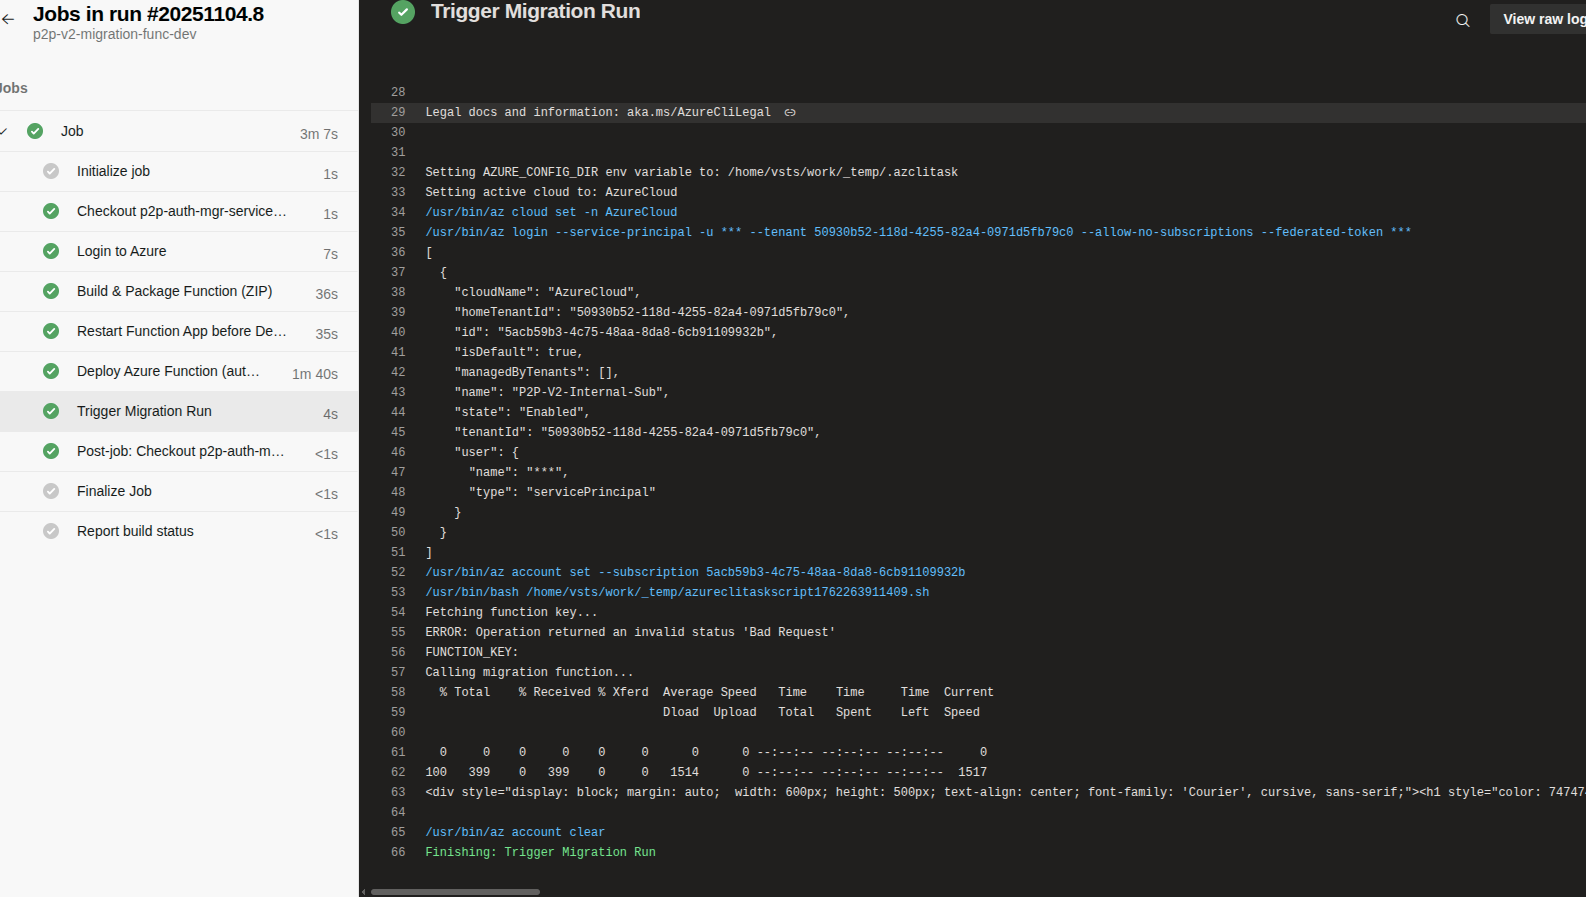Click the 'az login --service-principal' command line
The image size is (1586, 897).
click(x=918, y=233)
